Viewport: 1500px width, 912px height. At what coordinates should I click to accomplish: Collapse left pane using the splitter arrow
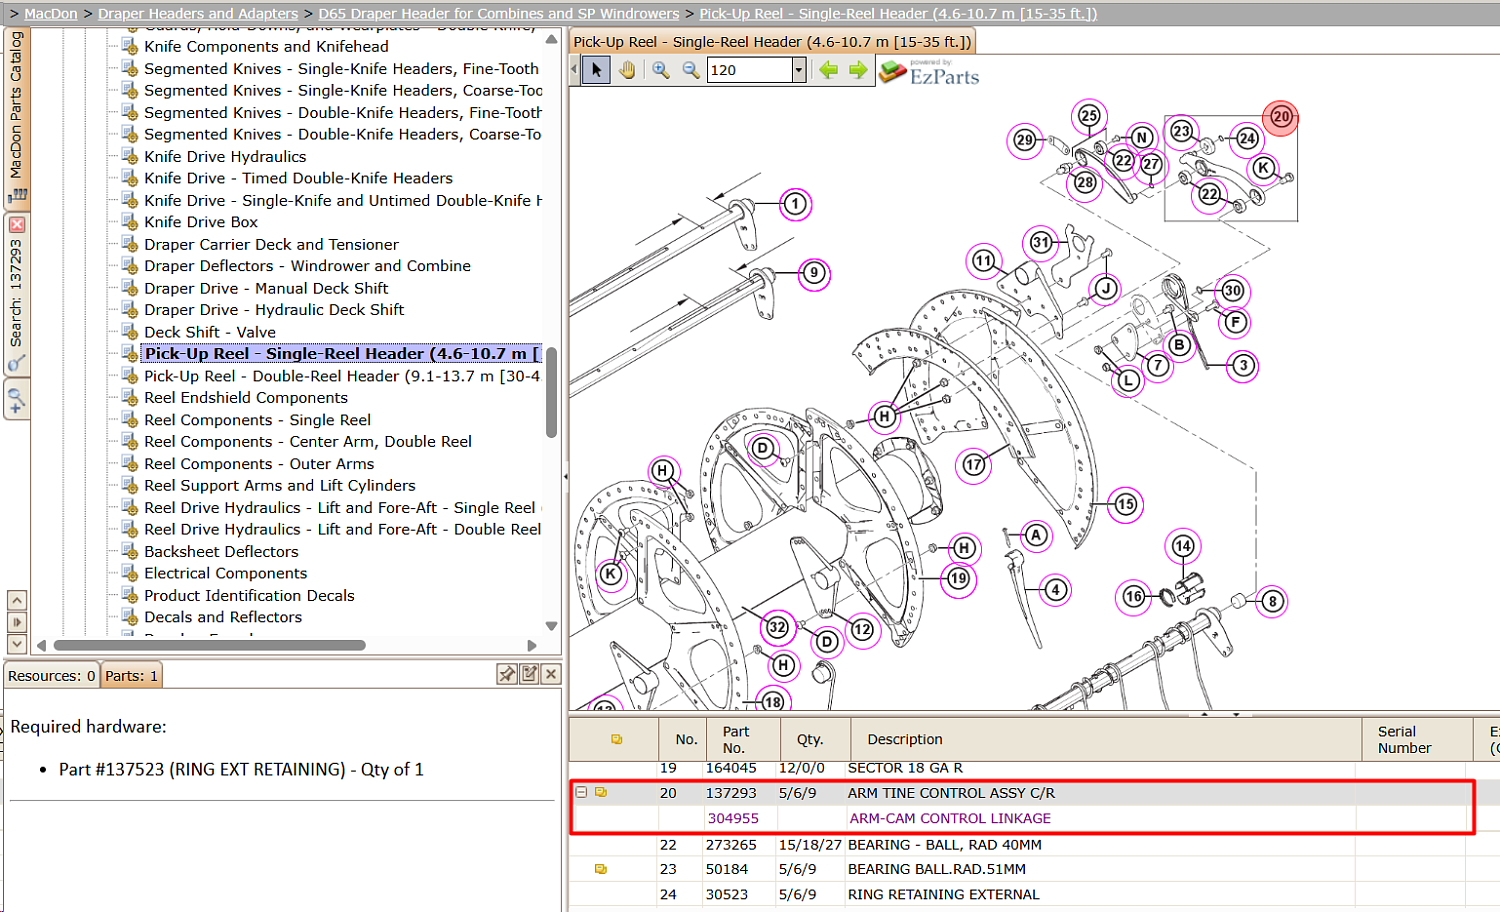click(565, 477)
